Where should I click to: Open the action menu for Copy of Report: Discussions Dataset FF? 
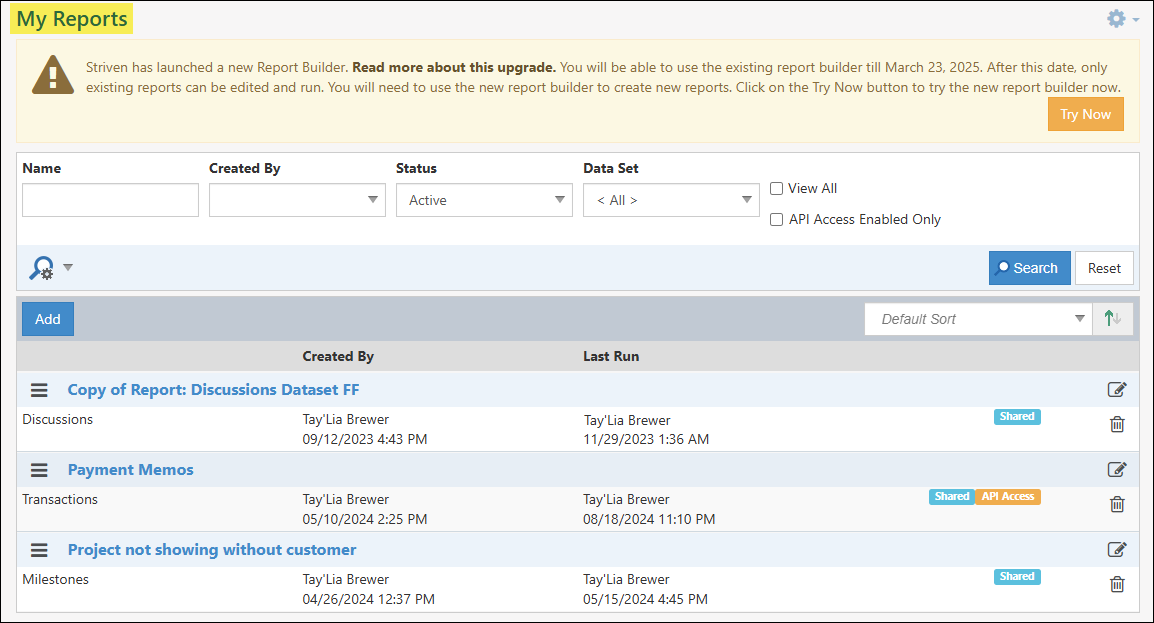38,390
